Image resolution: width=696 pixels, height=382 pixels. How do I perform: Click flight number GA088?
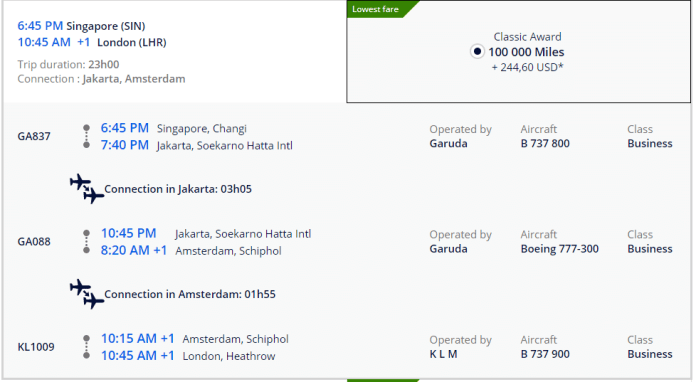pyautogui.click(x=34, y=241)
